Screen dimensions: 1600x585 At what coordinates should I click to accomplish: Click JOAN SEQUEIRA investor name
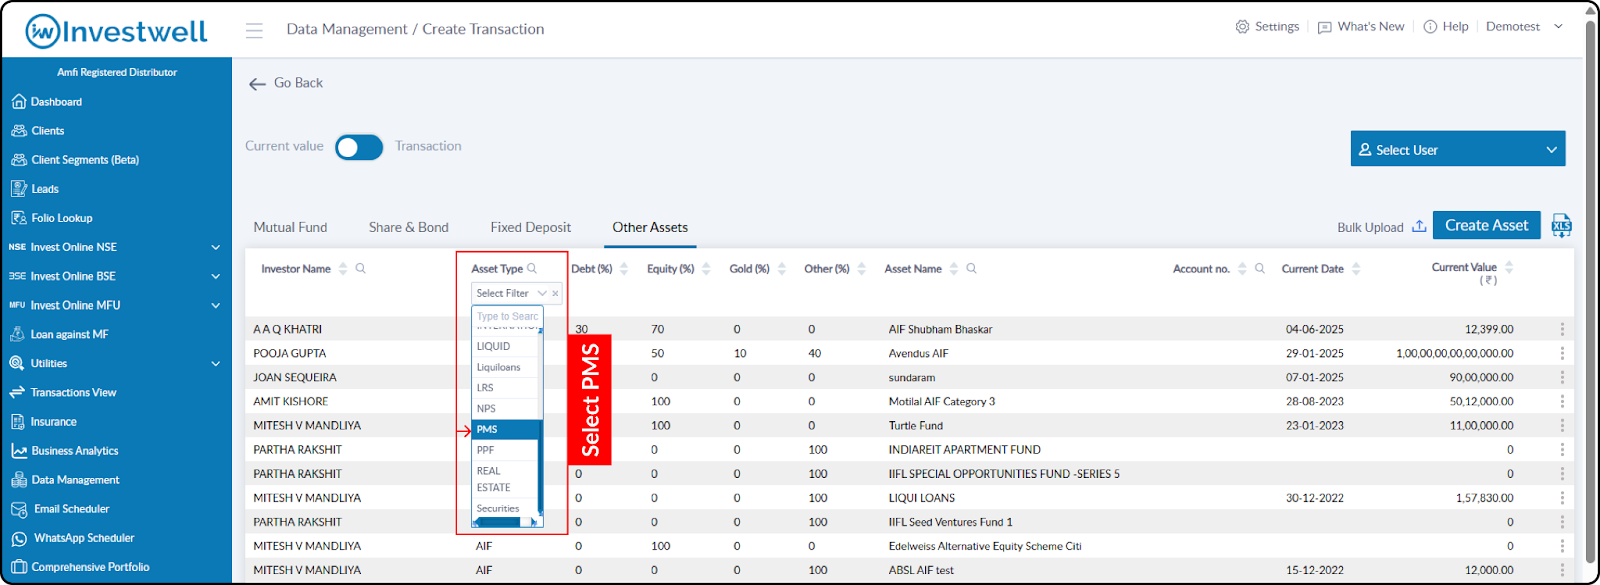295,378
